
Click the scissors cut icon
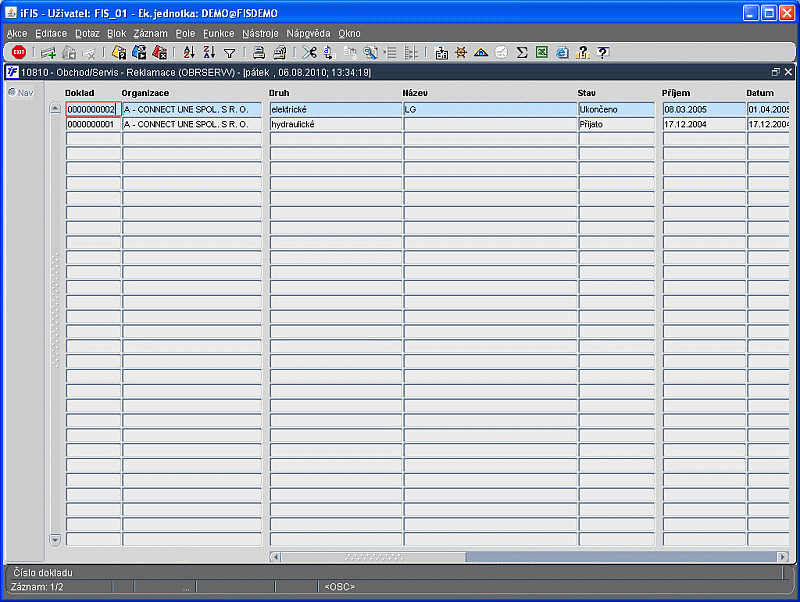[x=309, y=52]
